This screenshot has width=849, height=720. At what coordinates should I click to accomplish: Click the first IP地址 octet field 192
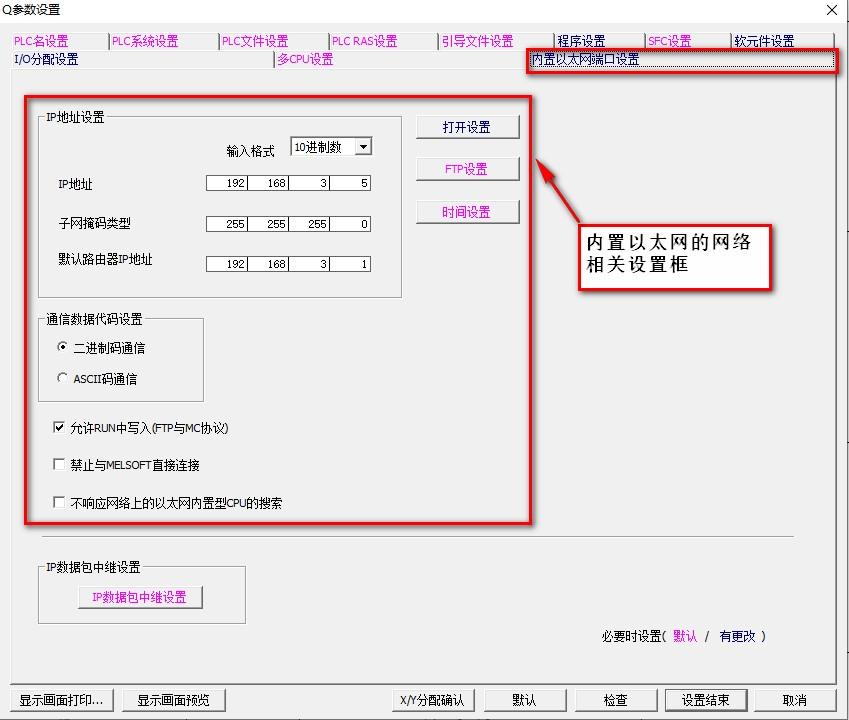tap(227, 183)
